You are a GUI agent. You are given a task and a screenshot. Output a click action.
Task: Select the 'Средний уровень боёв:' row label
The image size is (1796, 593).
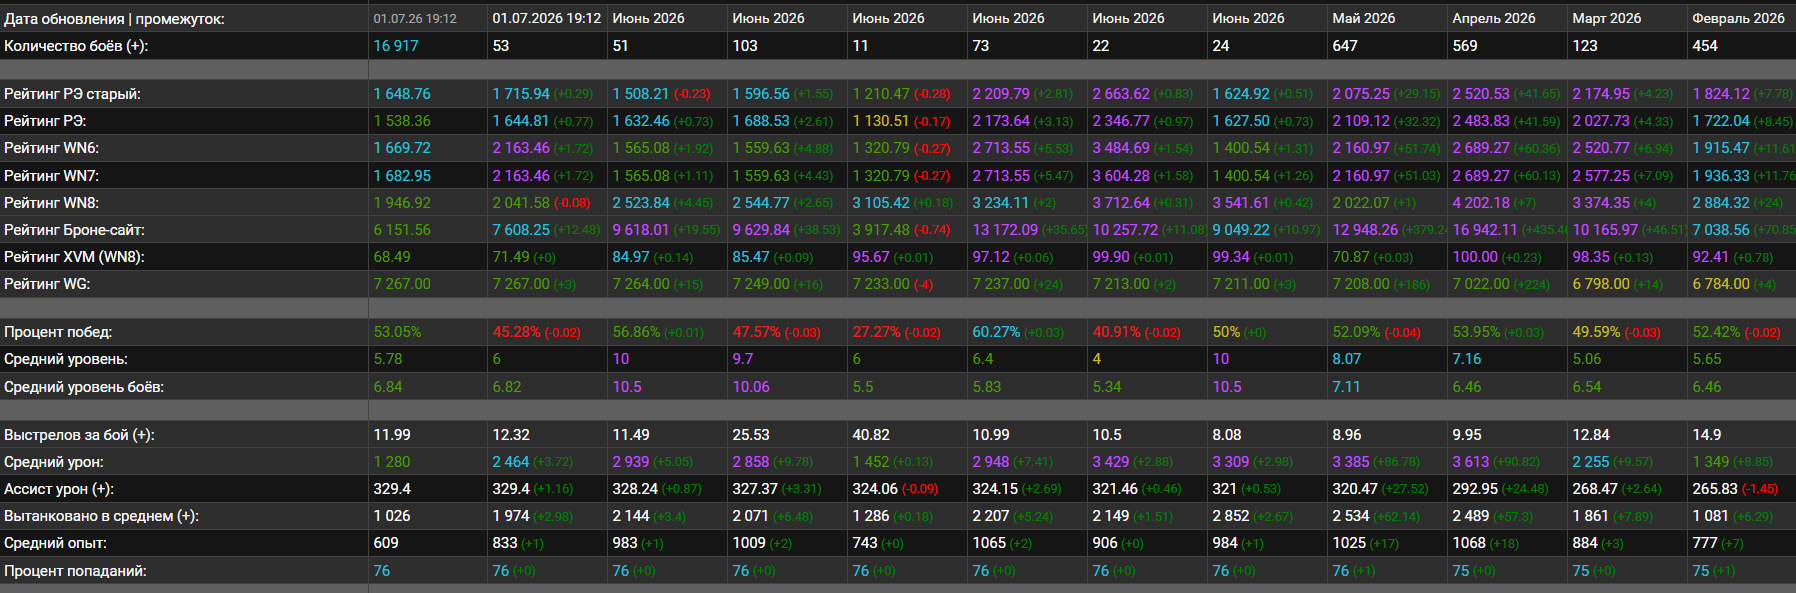point(84,386)
